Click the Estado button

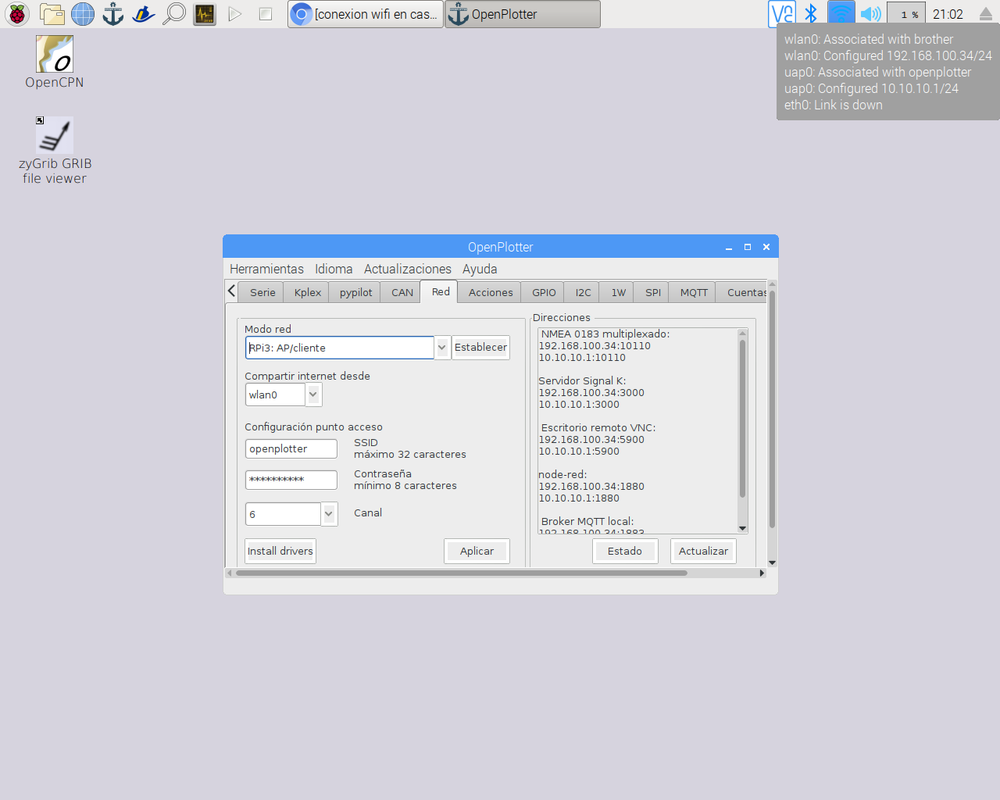pos(624,551)
